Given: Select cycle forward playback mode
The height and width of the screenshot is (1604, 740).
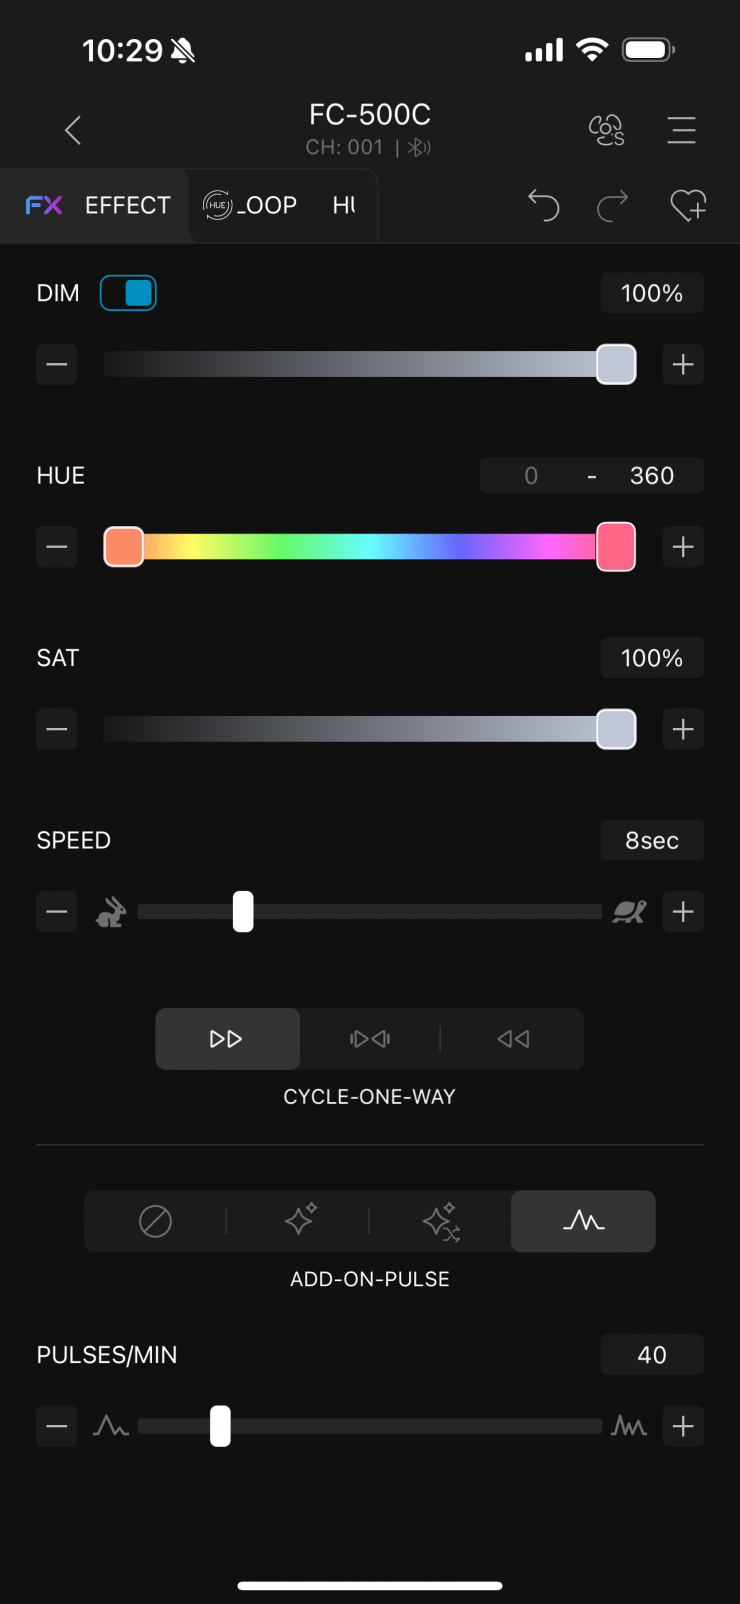Looking at the screenshot, I should (x=227, y=1039).
